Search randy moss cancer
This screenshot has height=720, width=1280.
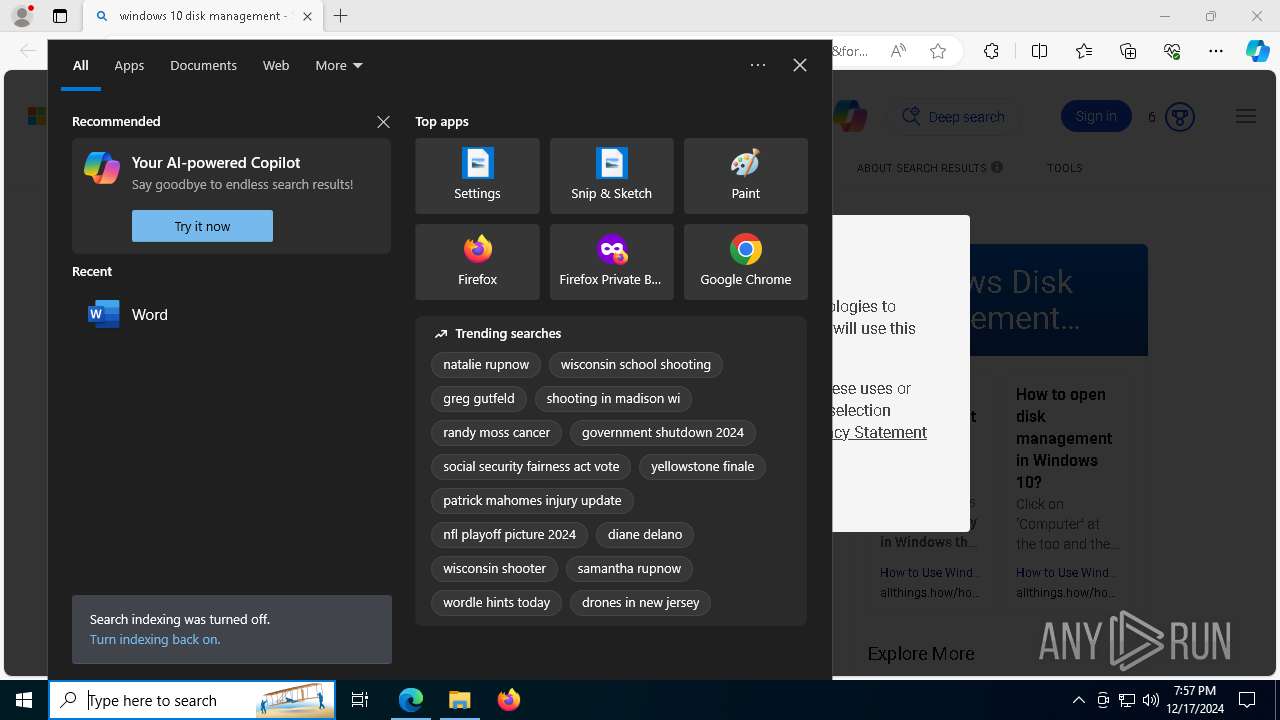coord(497,433)
